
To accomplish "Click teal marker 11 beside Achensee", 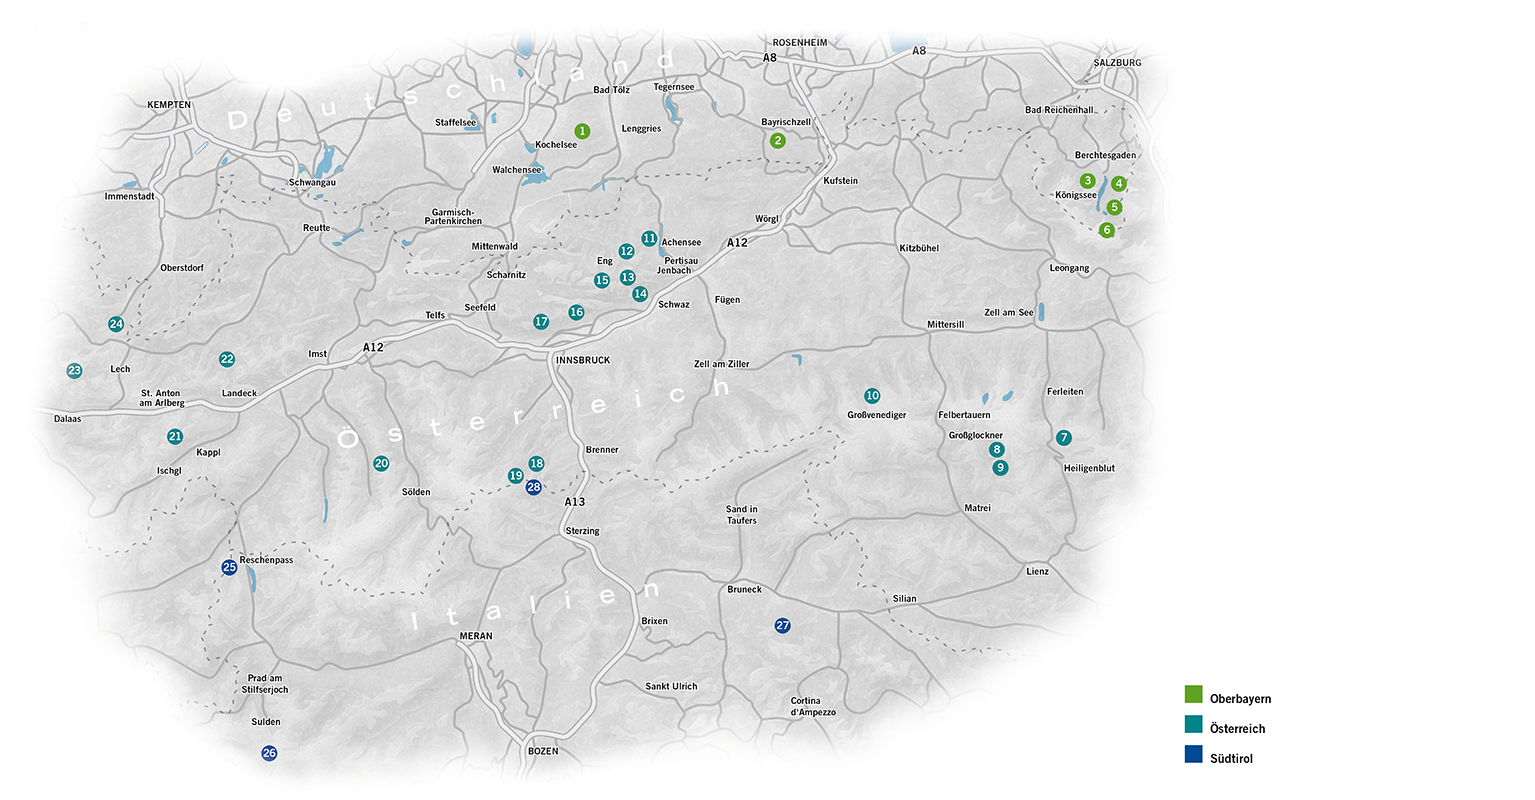I will pyautogui.click(x=649, y=238).
